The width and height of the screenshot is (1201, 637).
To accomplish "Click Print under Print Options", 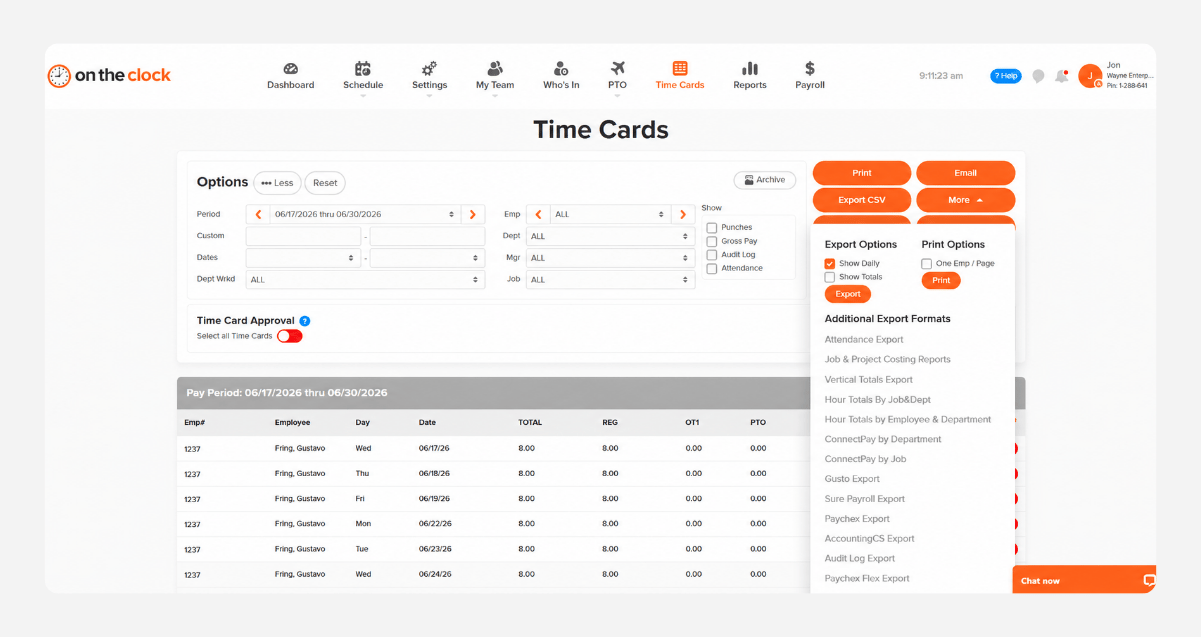I will 941,281.
